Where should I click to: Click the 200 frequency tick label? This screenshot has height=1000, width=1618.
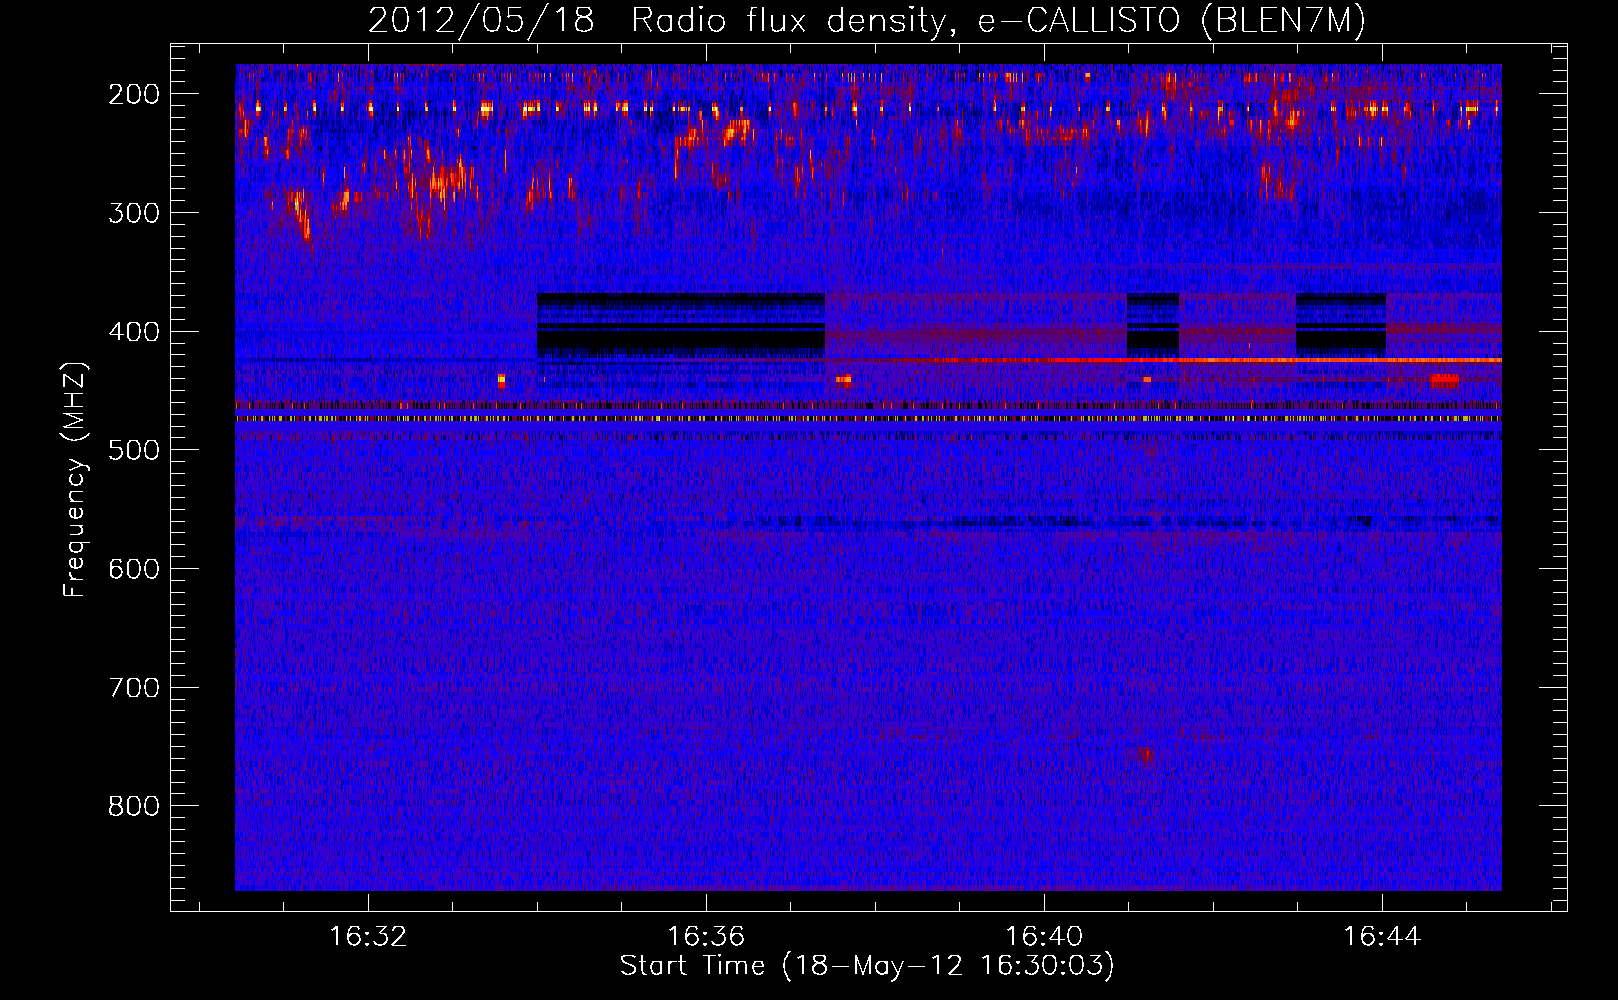[134, 93]
